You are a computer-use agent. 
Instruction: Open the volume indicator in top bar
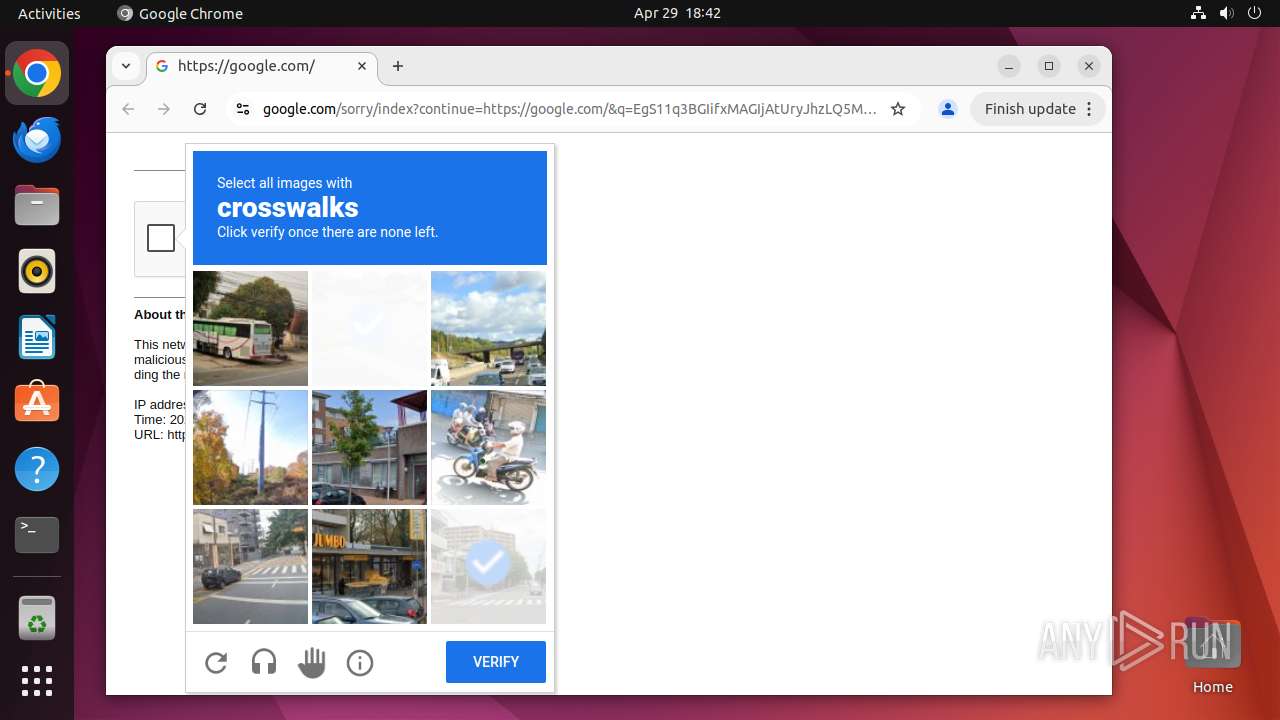[1227, 13]
